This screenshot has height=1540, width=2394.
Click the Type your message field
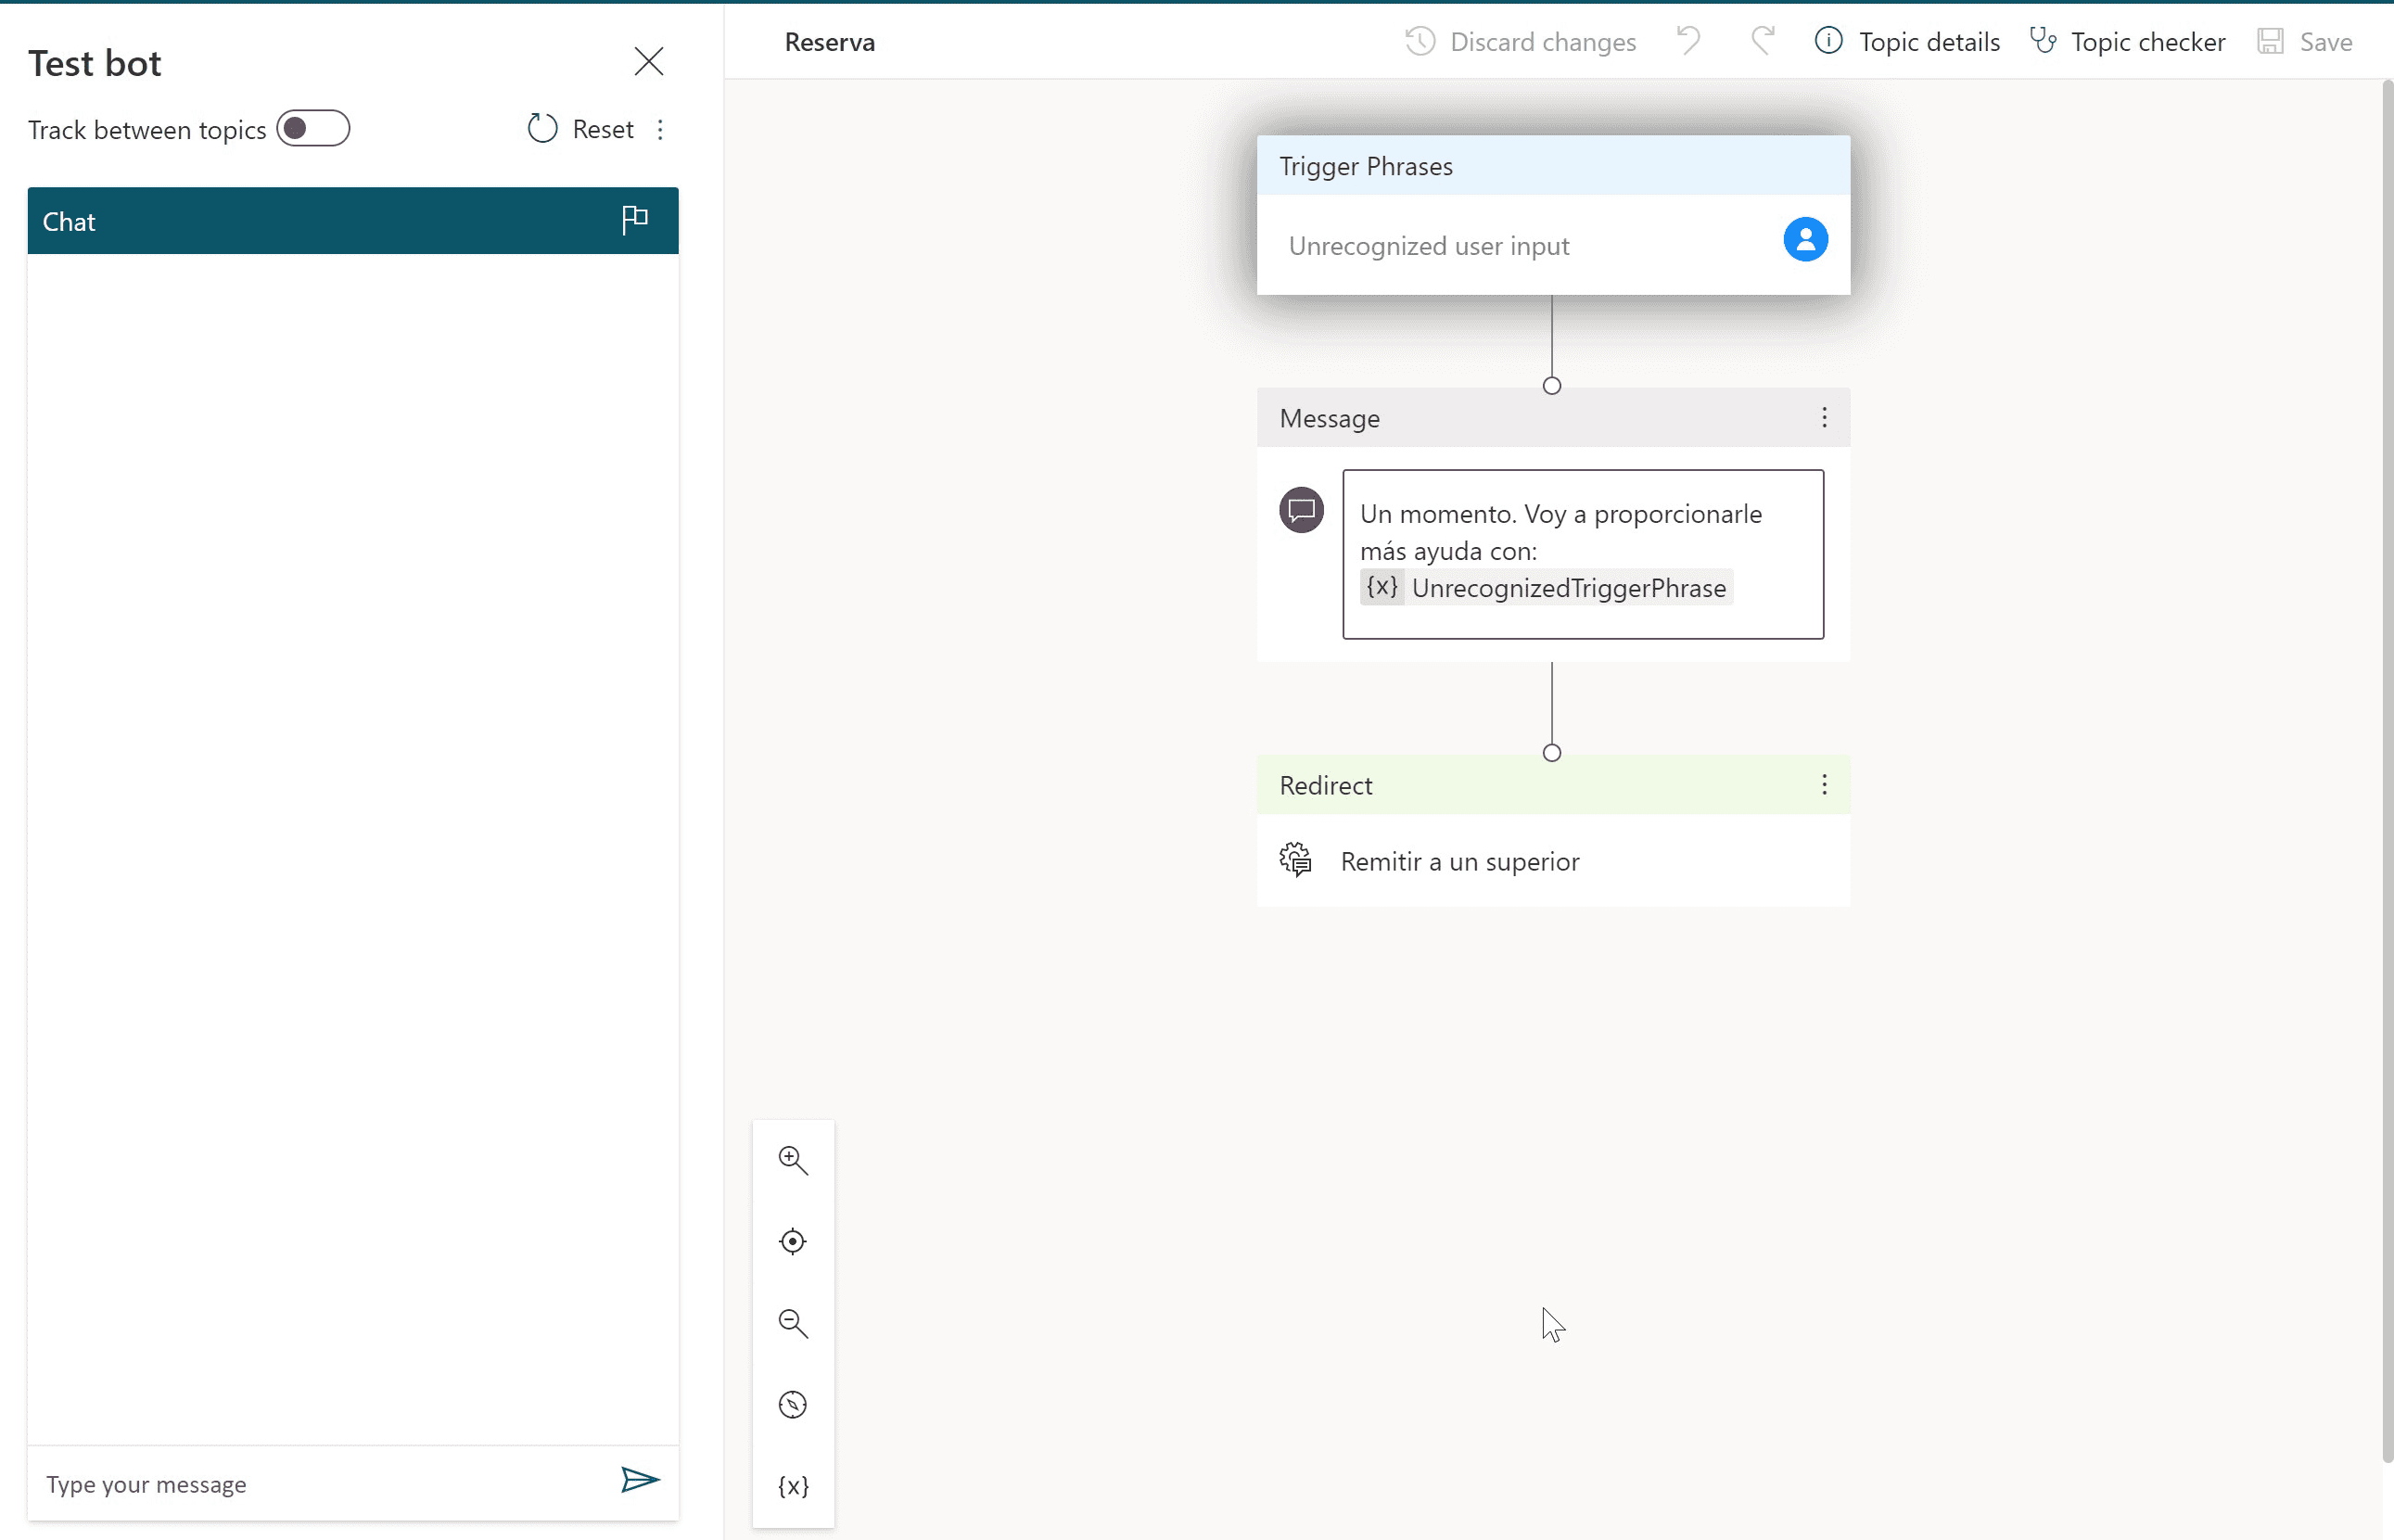pyautogui.click(x=320, y=1484)
